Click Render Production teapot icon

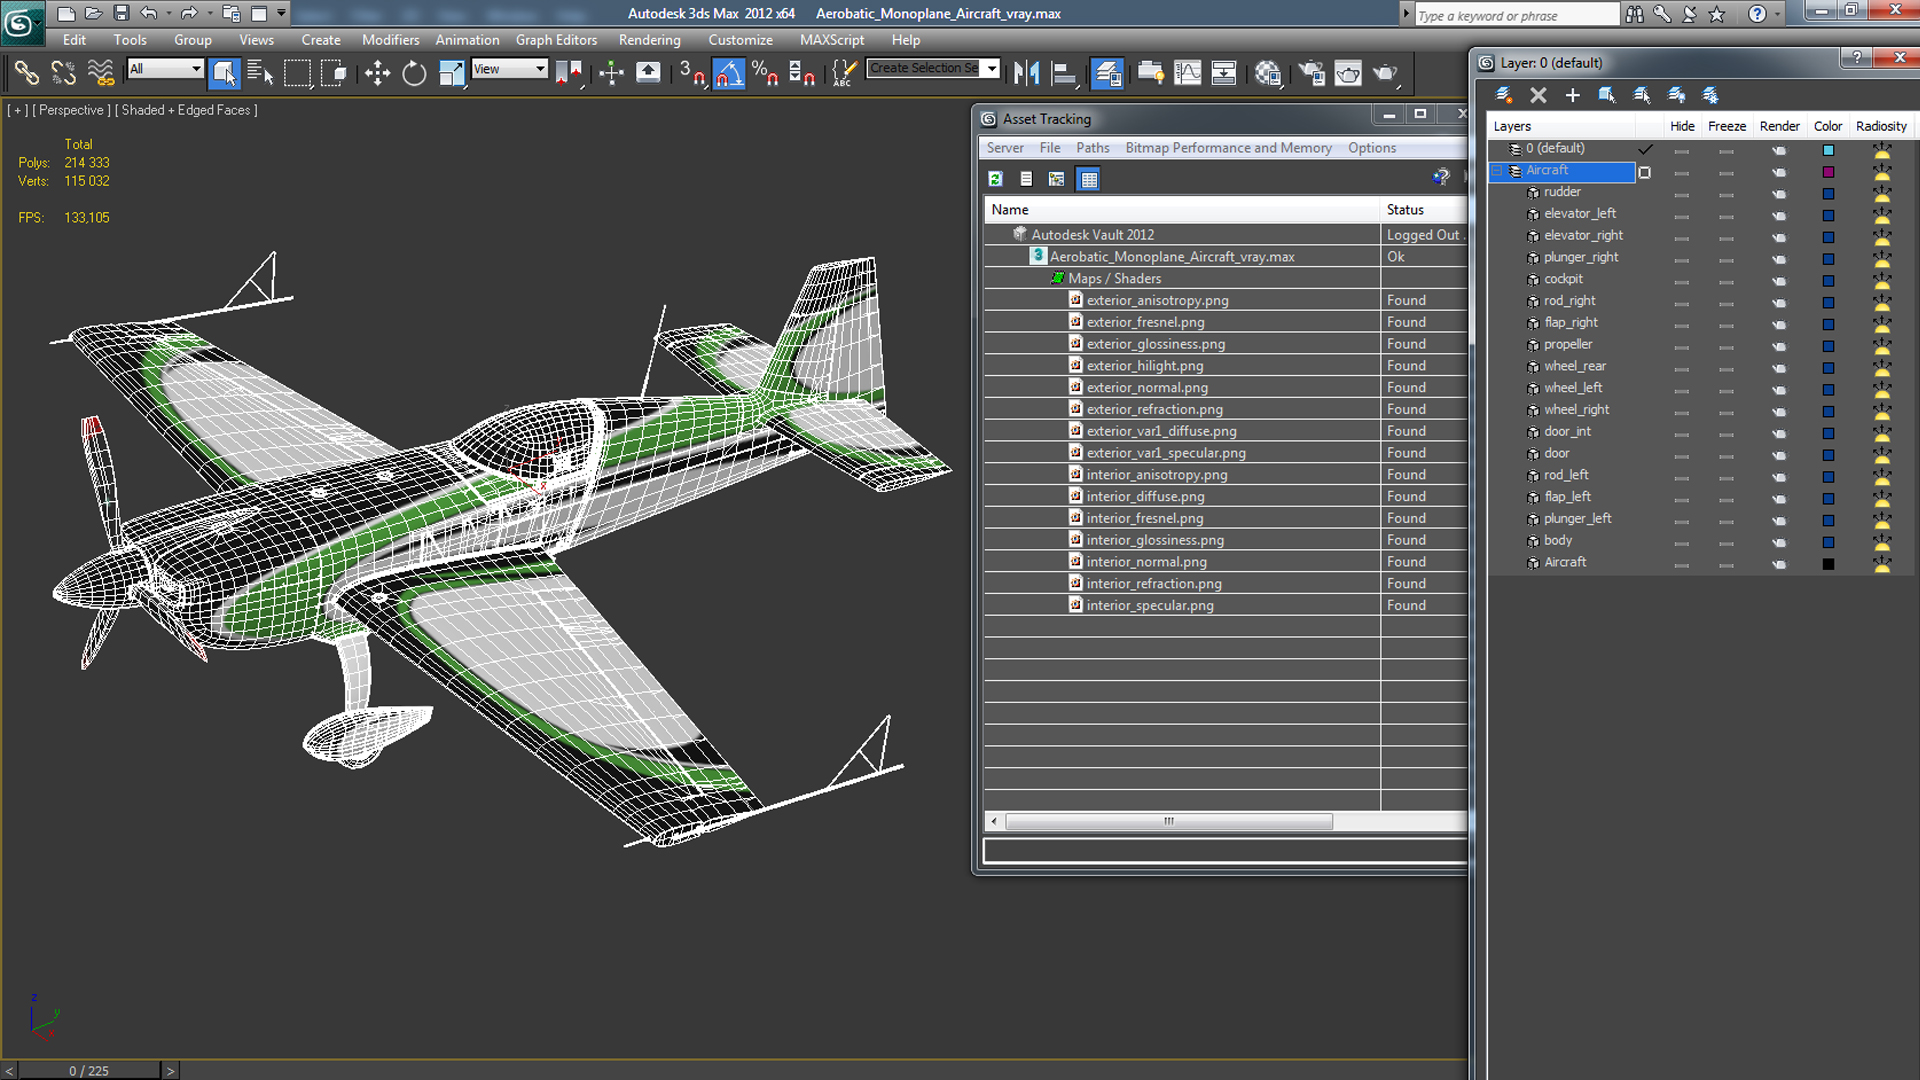click(x=1385, y=72)
